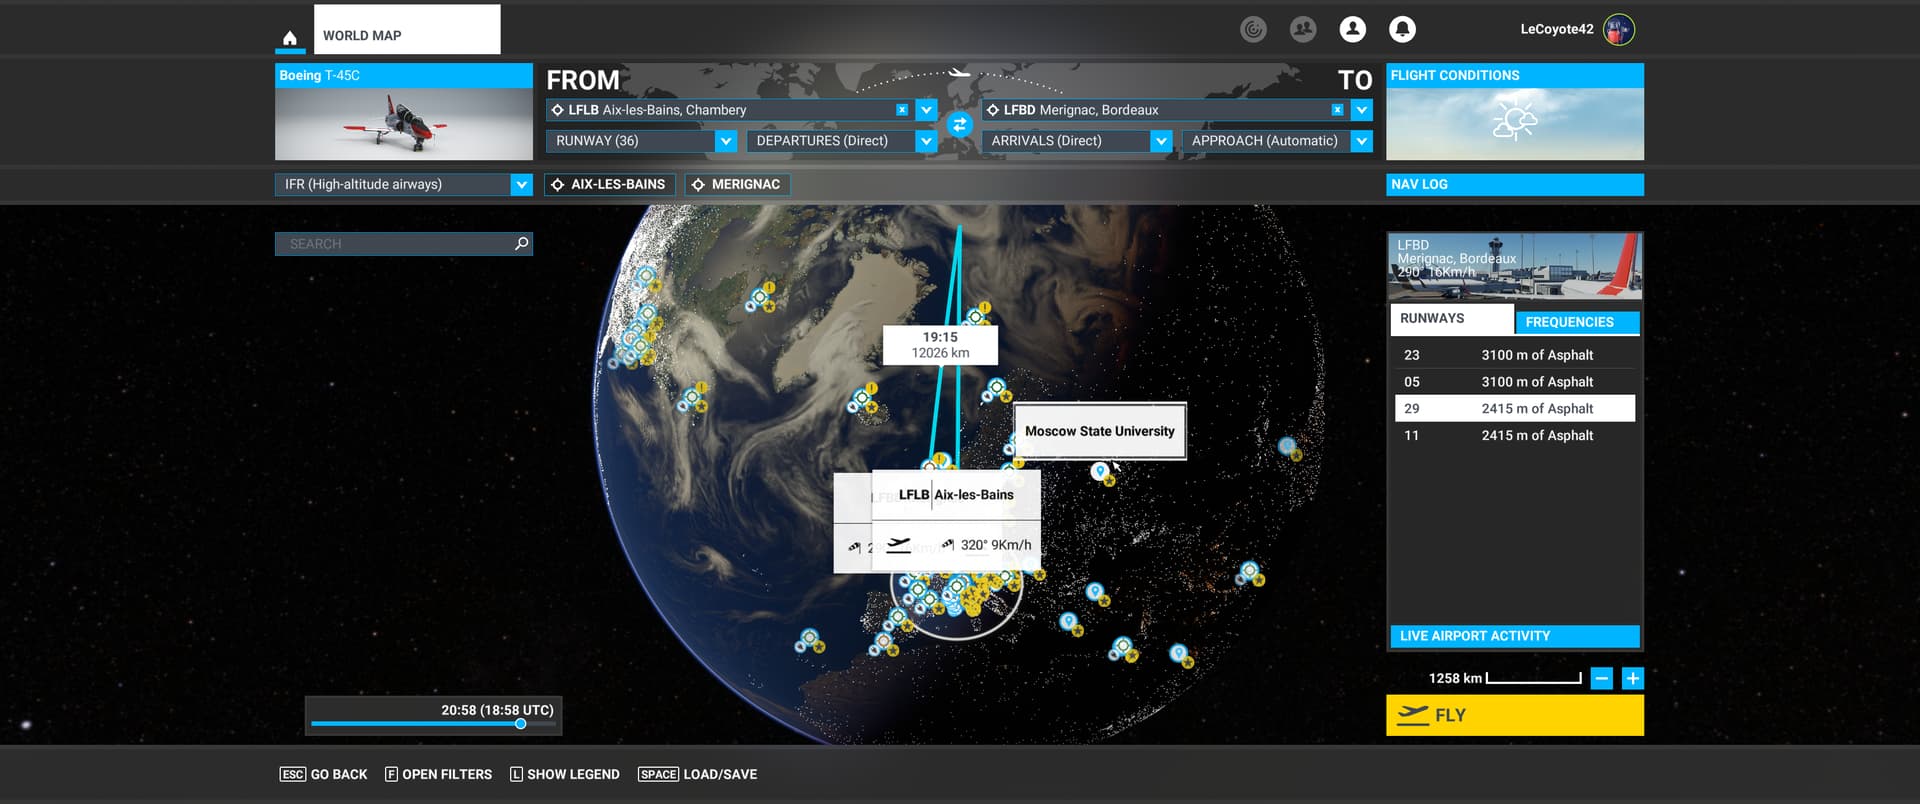Swap departure and arrival airports
The height and width of the screenshot is (804, 1920).
[x=959, y=125]
